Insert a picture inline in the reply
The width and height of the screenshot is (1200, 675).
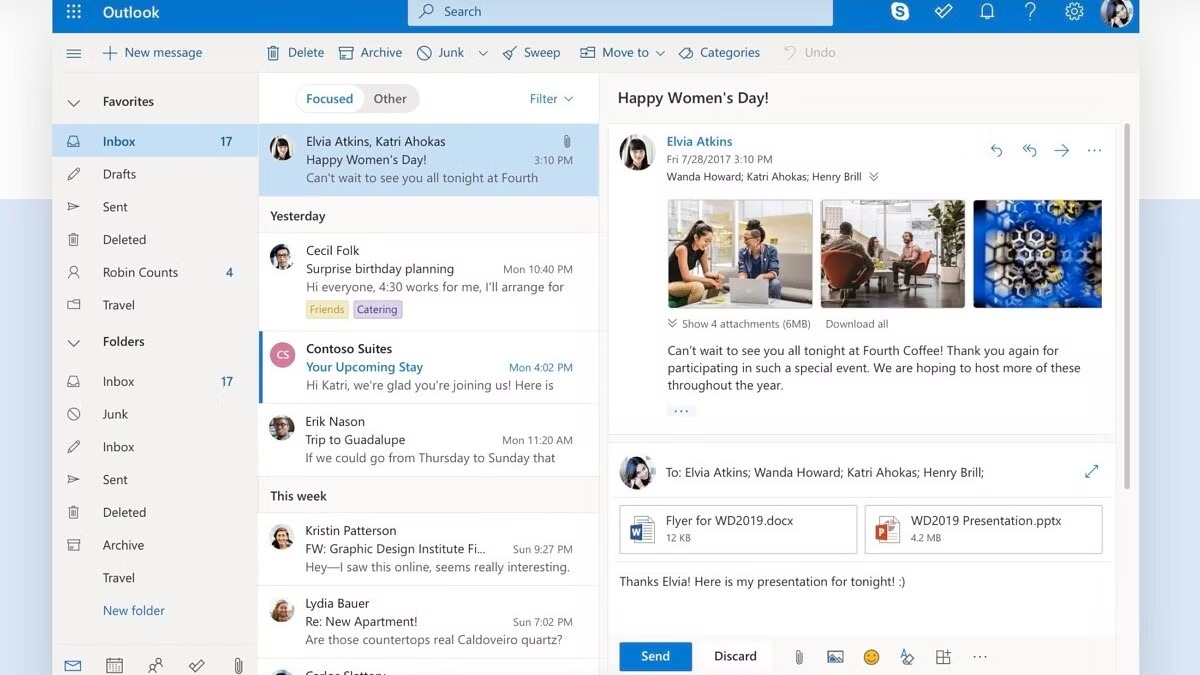coord(835,656)
